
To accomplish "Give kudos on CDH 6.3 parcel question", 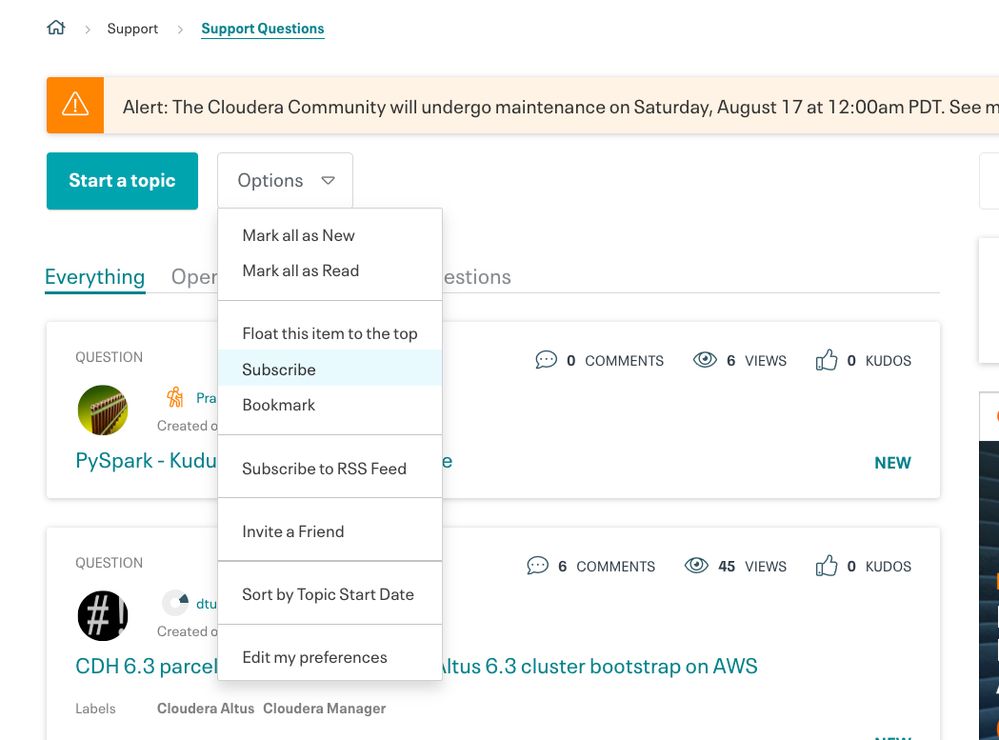I will click(x=826, y=566).
